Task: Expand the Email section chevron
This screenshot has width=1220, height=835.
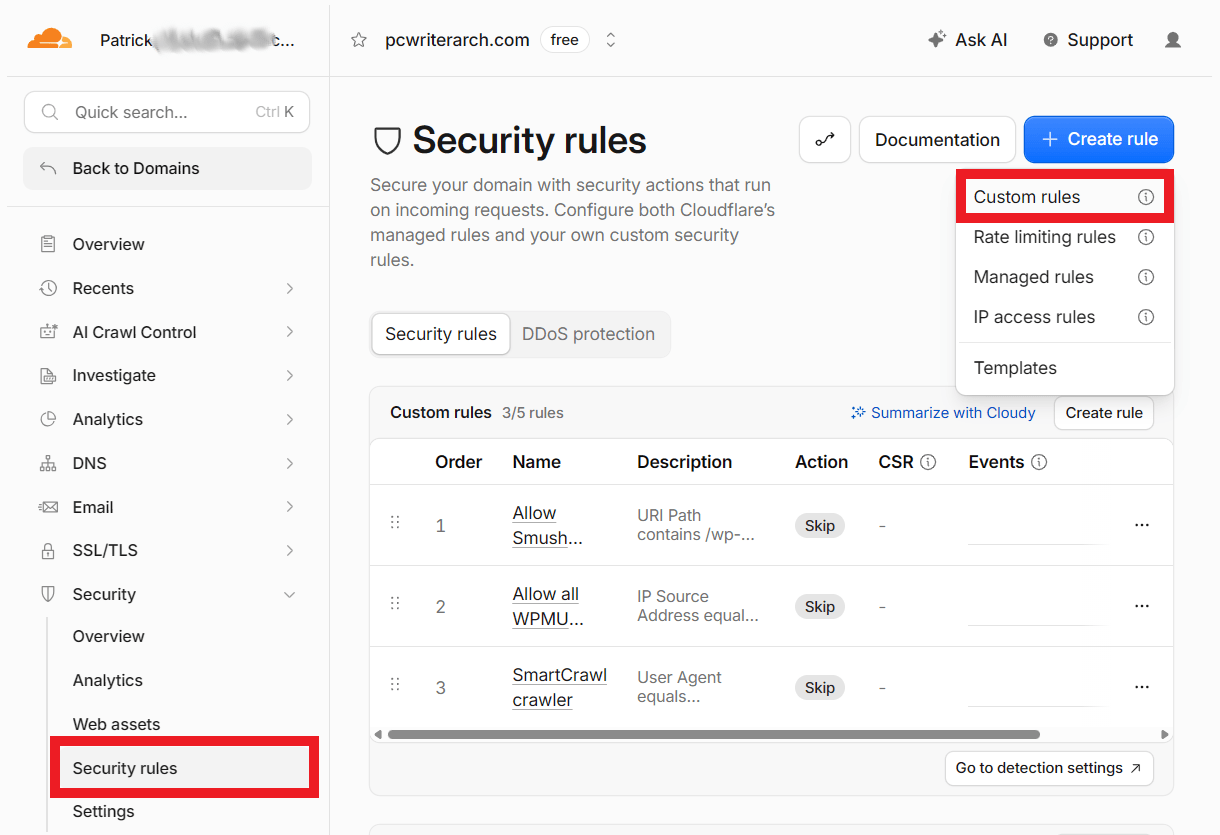Action: click(x=290, y=507)
